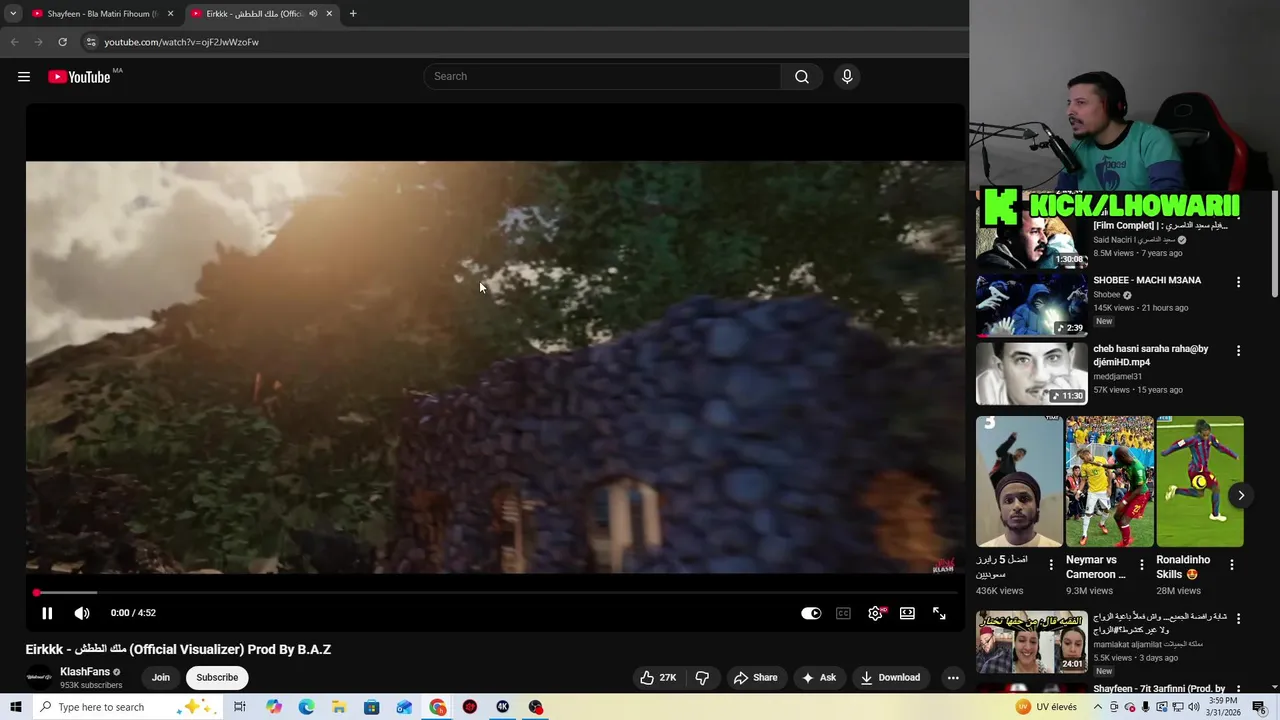
Task: Close the Shayfeen - Bla Matiri Fihoum tab
Action: pyautogui.click(x=170, y=14)
